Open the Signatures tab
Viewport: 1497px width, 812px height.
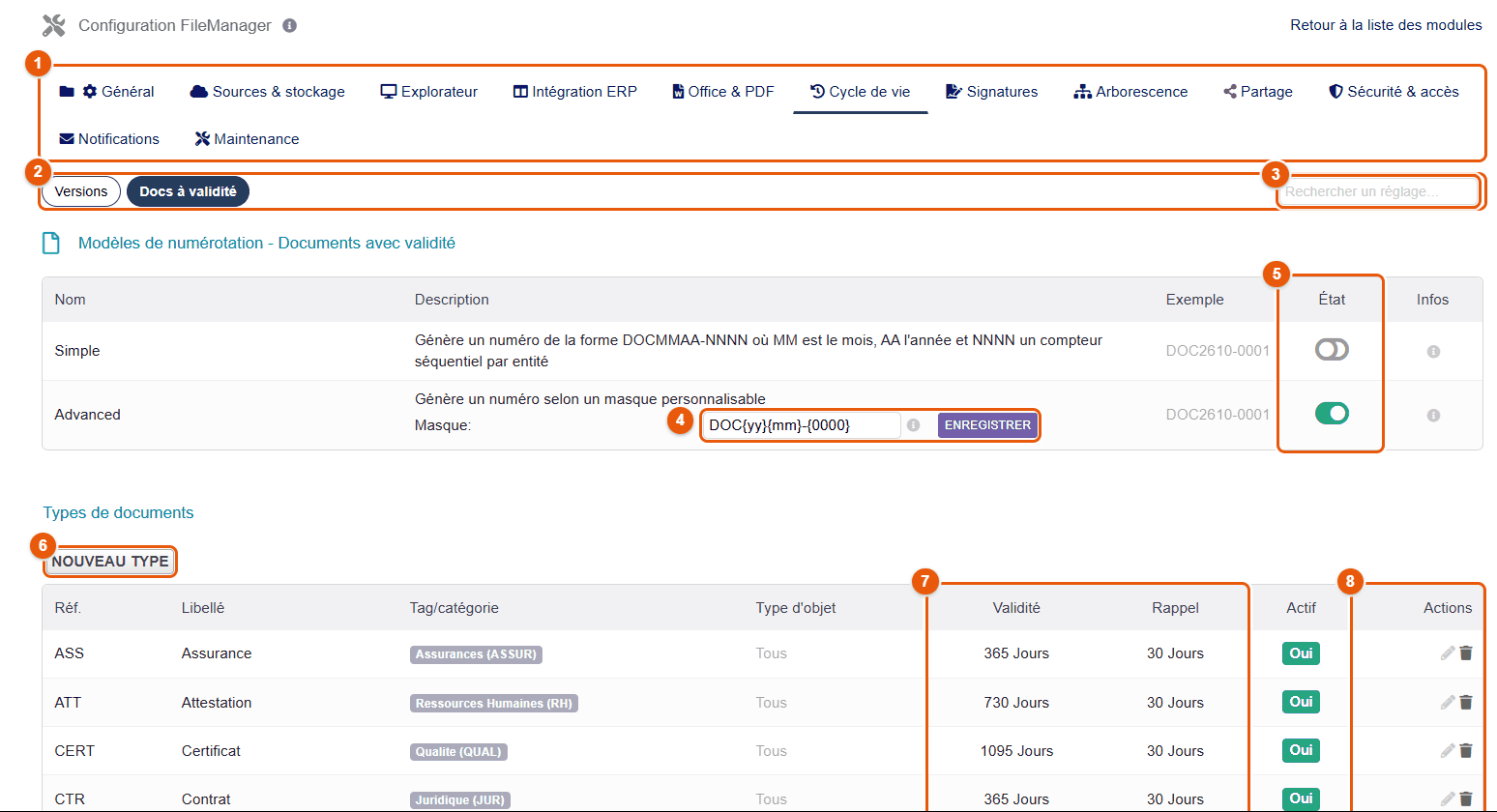(992, 92)
